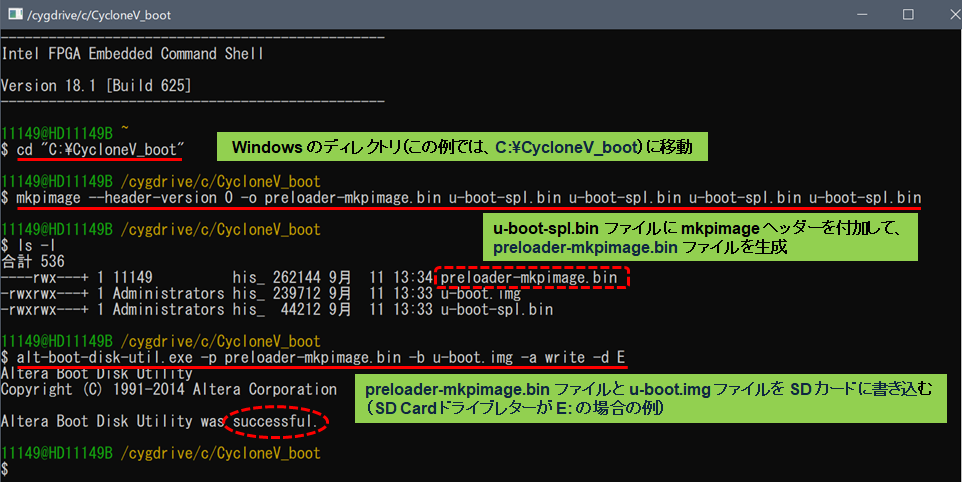Click the ----rwx---+ permissions text
The width and height of the screenshot is (962, 482).
click(45, 277)
